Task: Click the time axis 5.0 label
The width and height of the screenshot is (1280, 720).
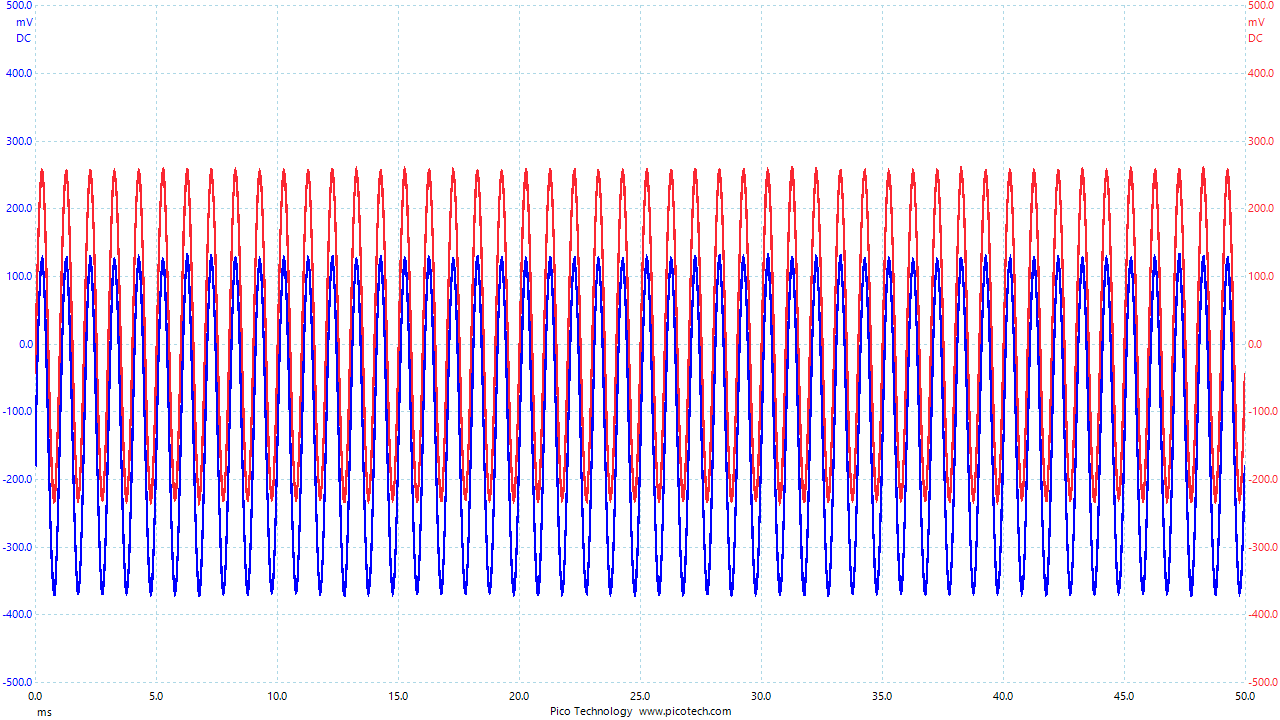Action: coord(156,696)
